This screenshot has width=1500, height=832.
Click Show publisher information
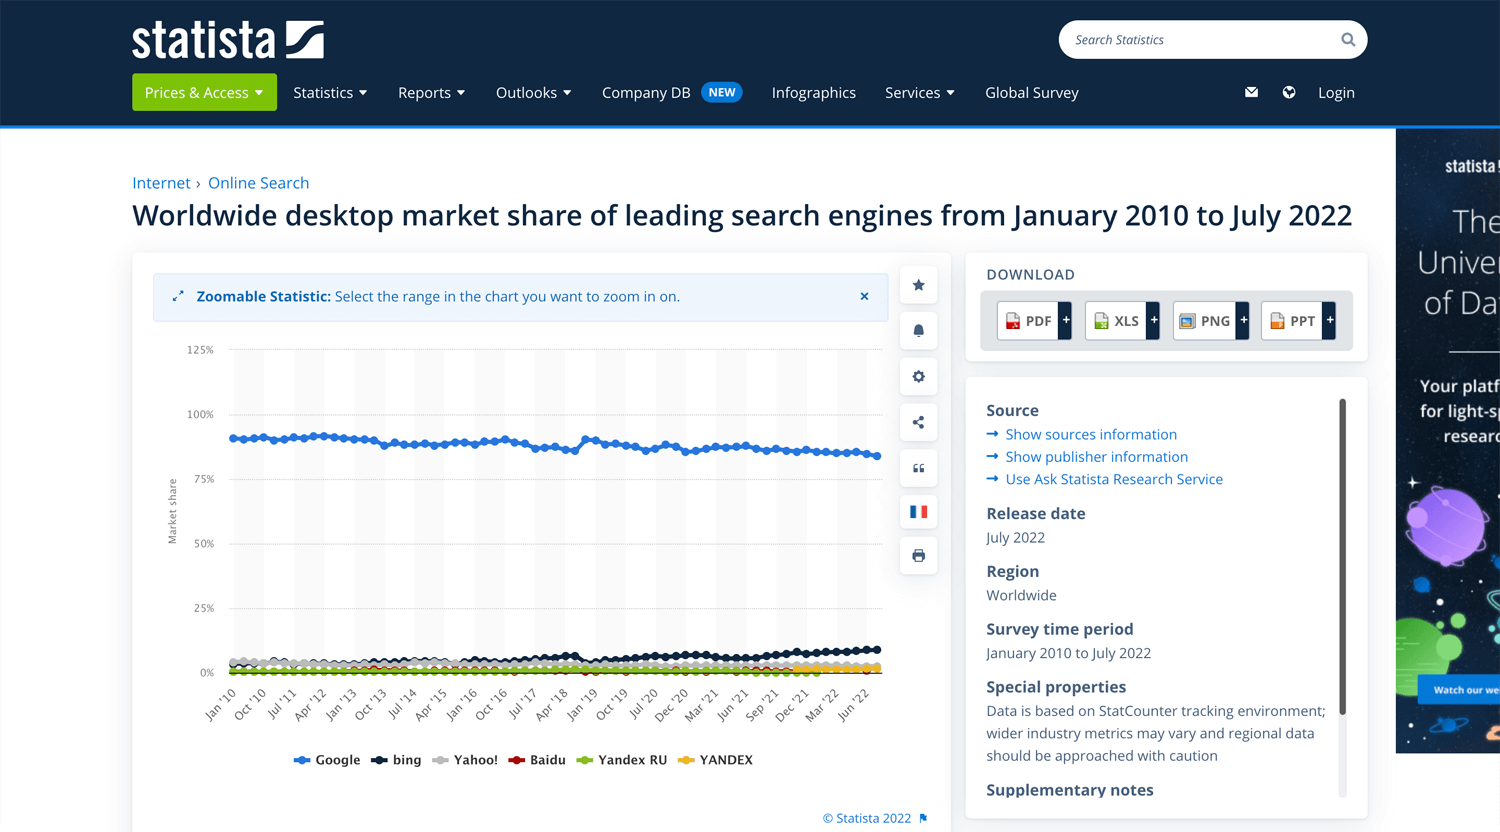(x=1096, y=457)
